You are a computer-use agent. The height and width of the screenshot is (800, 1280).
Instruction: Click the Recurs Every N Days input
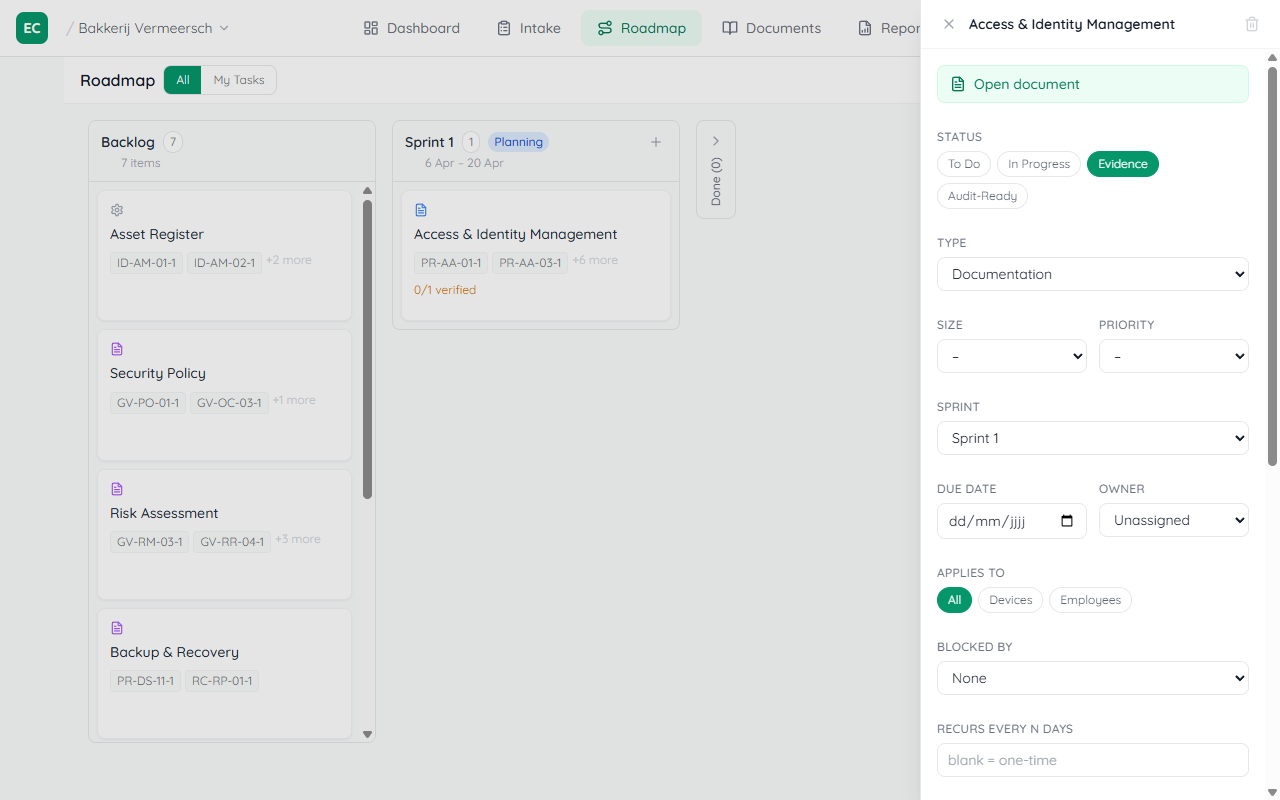[1092, 760]
